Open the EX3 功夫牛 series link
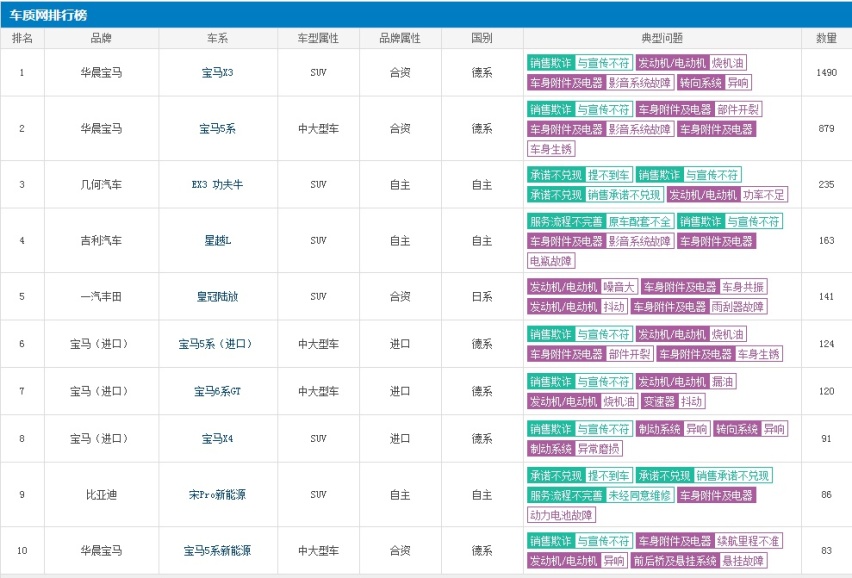 217,185
